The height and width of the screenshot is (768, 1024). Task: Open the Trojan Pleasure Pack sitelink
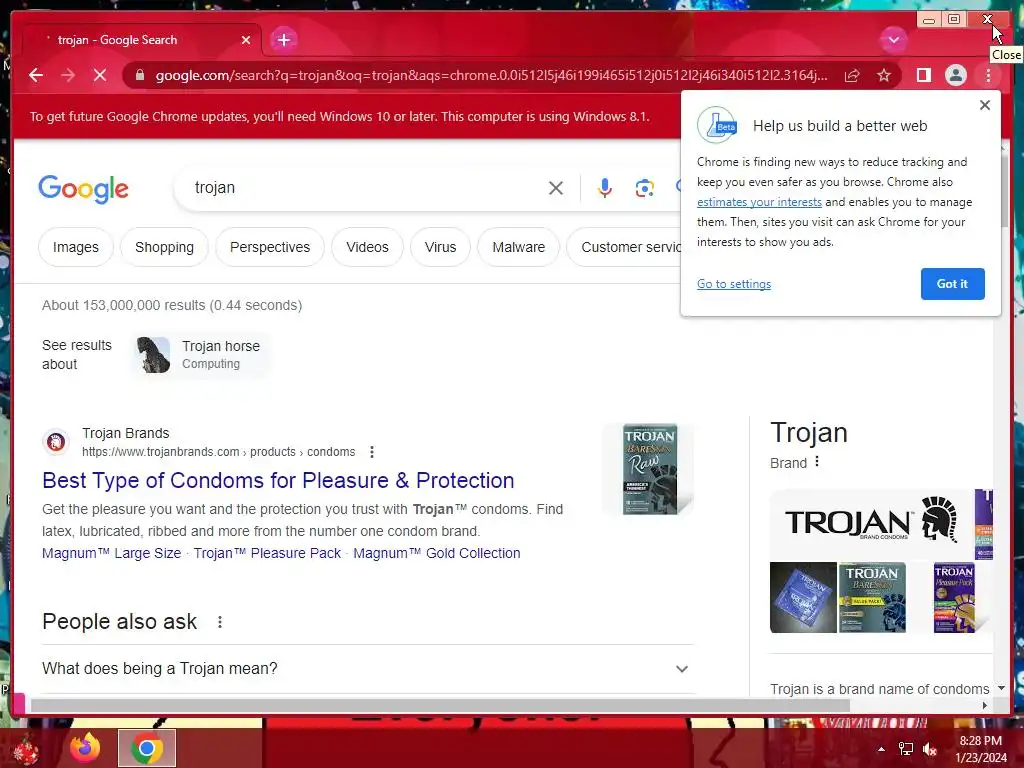coord(267,553)
